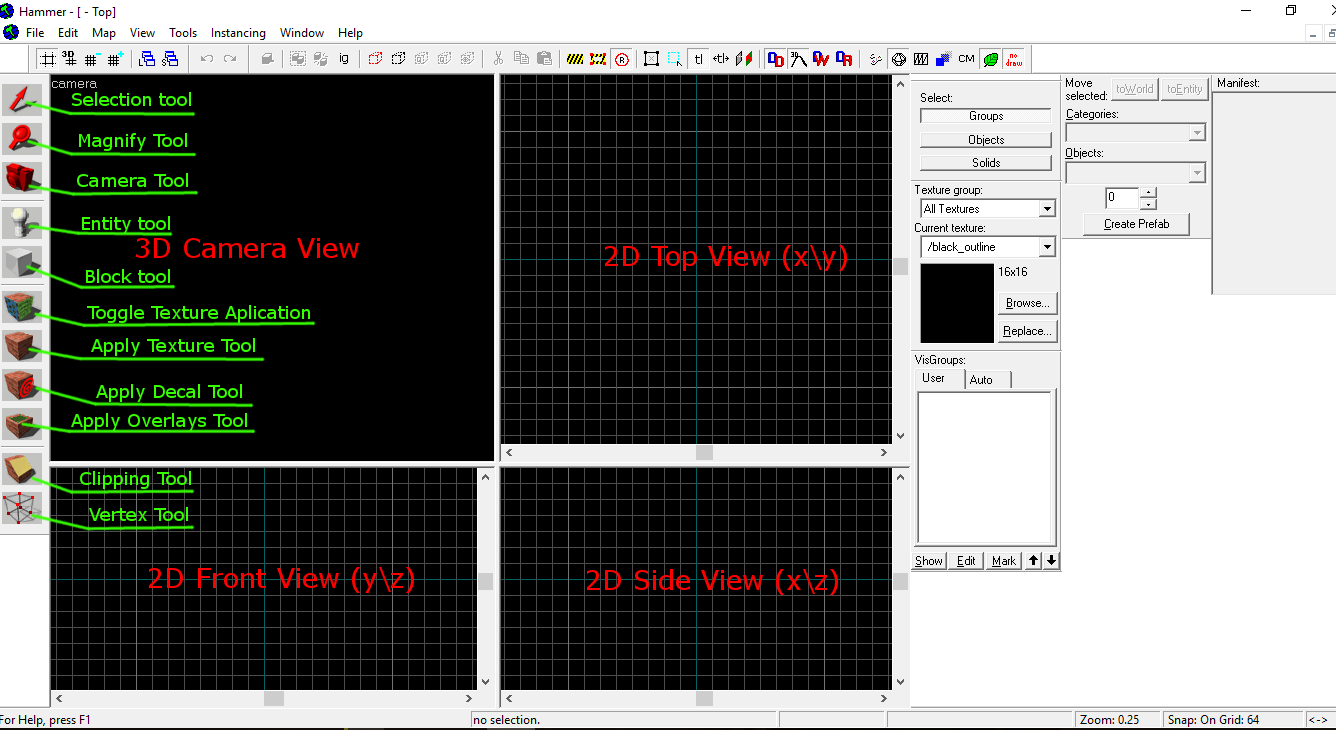The height and width of the screenshot is (730, 1336).
Task: Click the prefab count input field
Action: pyautogui.click(x=1122, y=198)
